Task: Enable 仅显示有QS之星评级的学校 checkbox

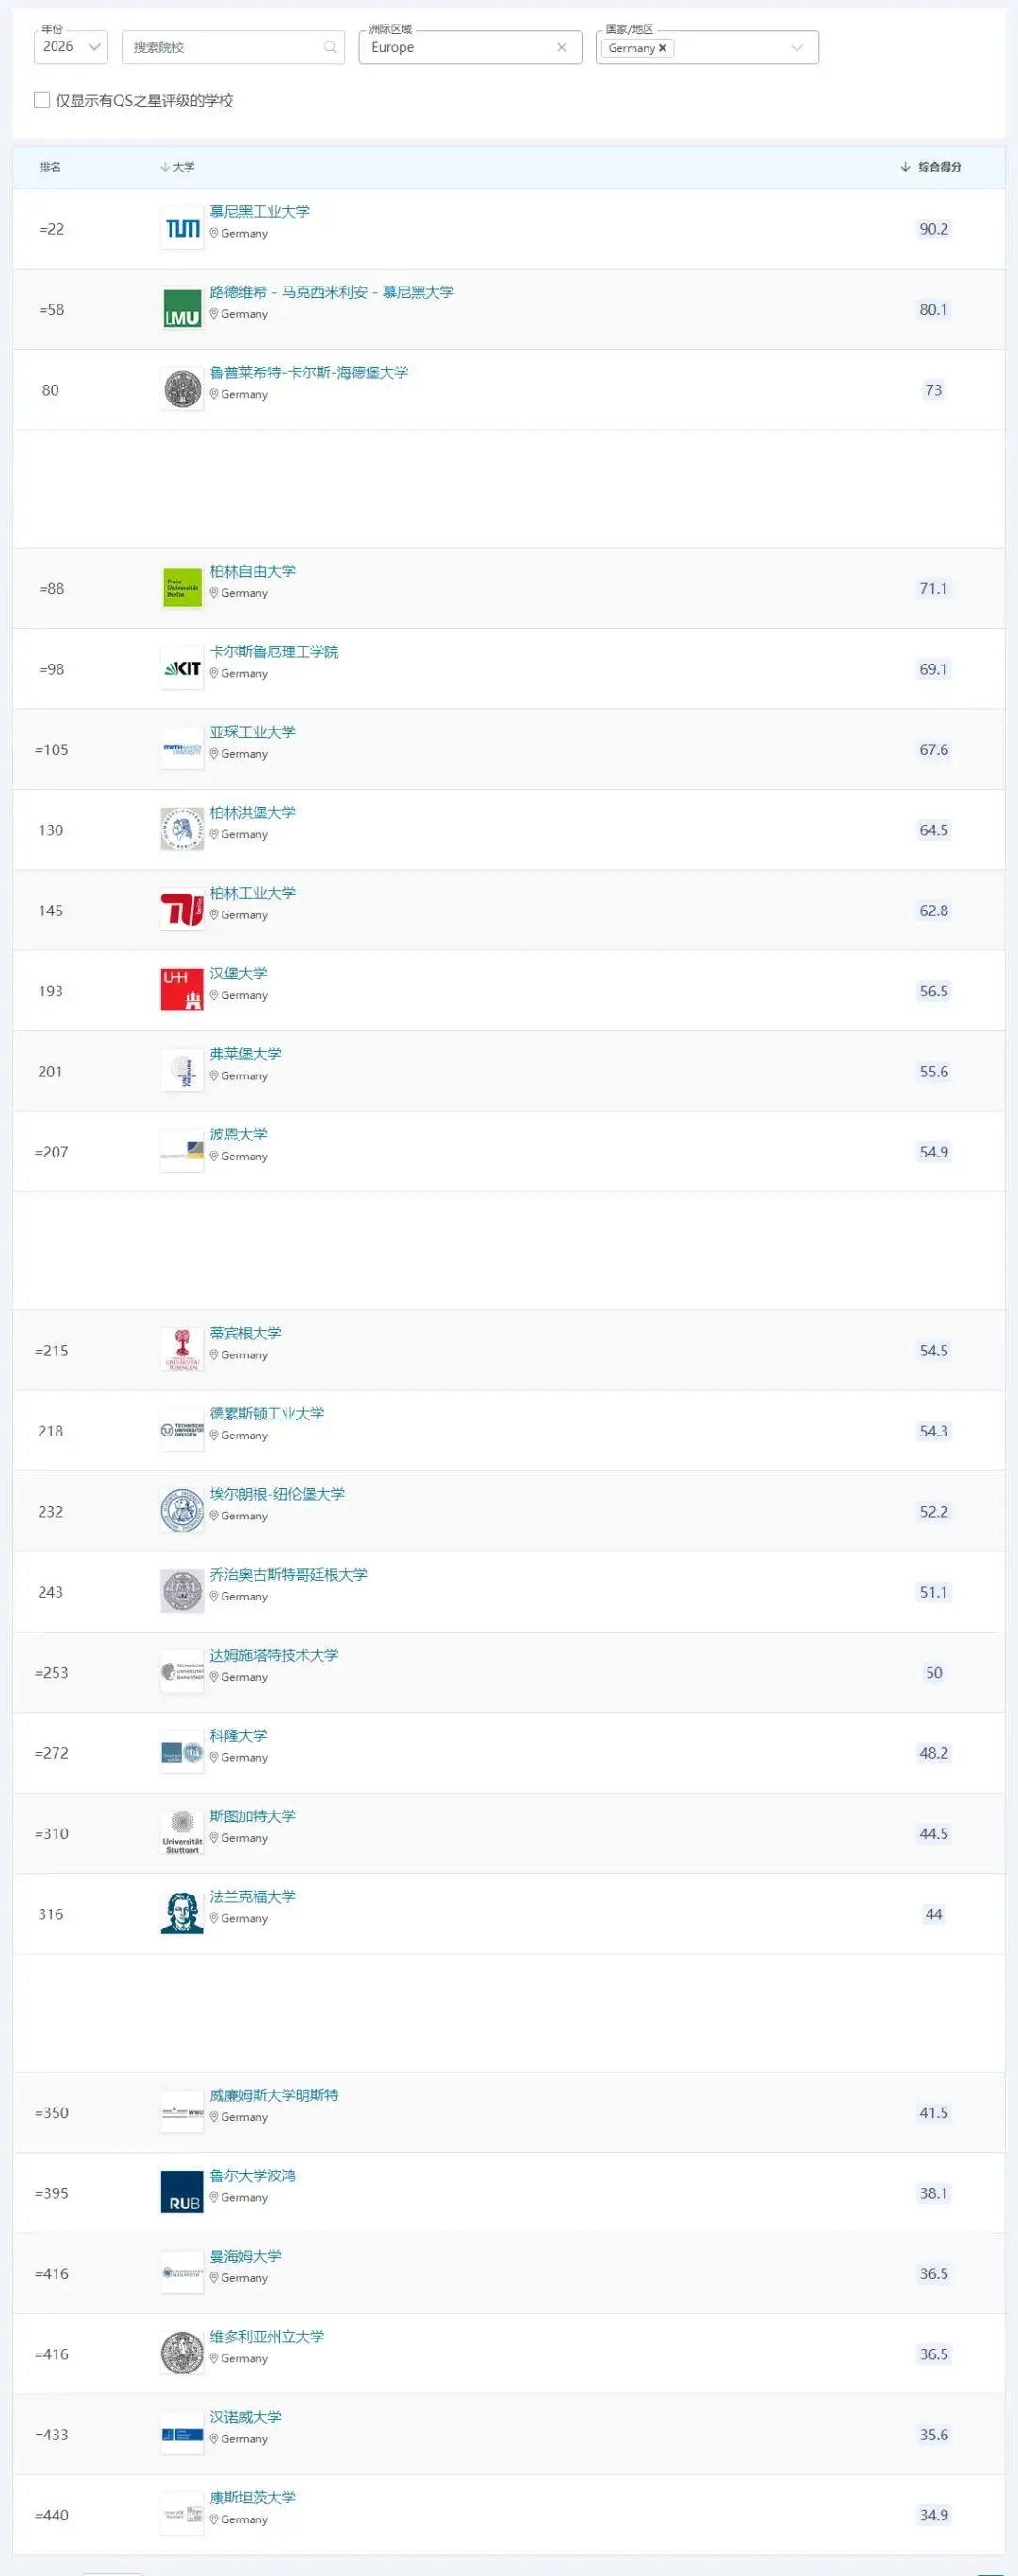Action: [x=42, y=100]
